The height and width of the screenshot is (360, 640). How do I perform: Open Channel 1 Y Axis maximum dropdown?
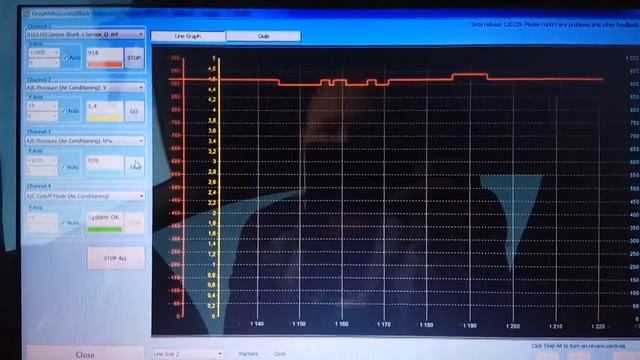(x=44, y=53)
